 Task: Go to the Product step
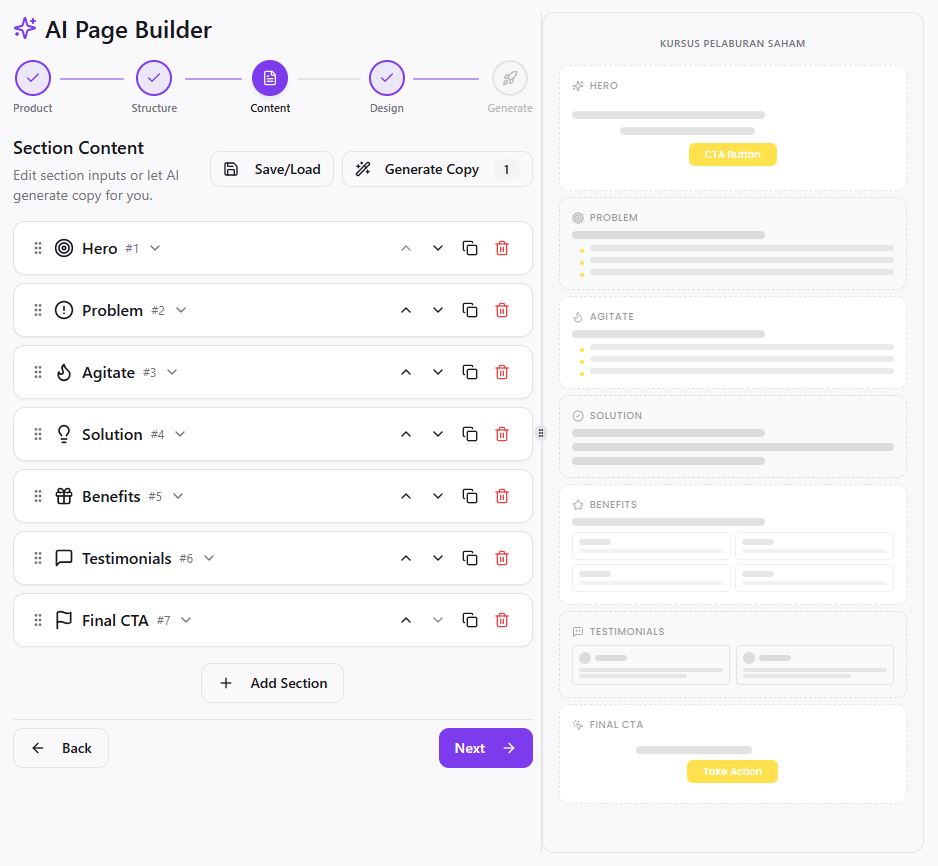pos(33,78)
